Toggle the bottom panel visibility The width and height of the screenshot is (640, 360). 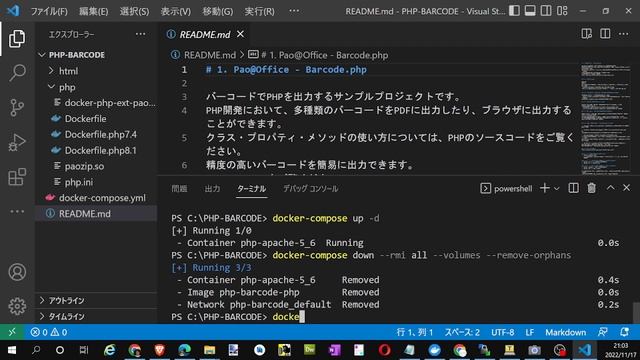point(530,11)
